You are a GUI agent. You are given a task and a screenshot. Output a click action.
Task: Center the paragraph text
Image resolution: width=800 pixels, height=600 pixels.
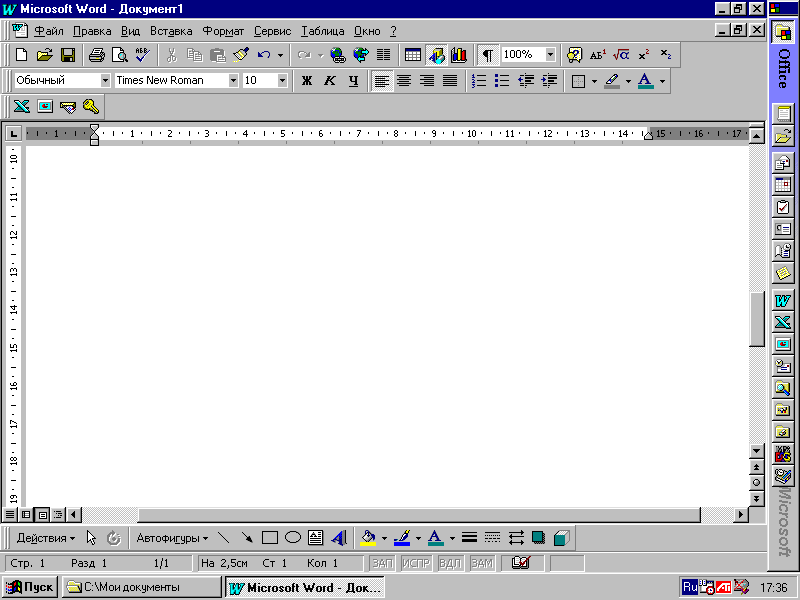click(x=404, y=81)
